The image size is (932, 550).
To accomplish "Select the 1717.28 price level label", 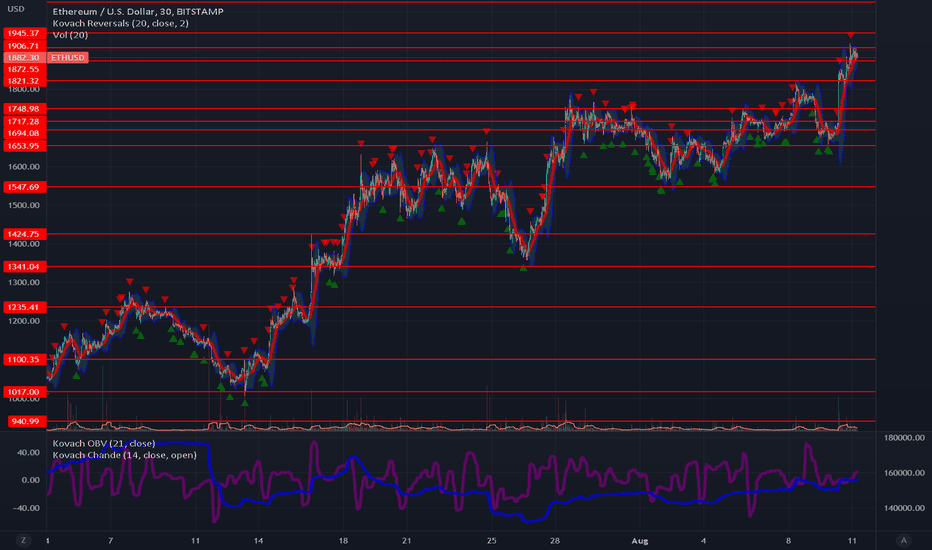I will tap(24, 121).
